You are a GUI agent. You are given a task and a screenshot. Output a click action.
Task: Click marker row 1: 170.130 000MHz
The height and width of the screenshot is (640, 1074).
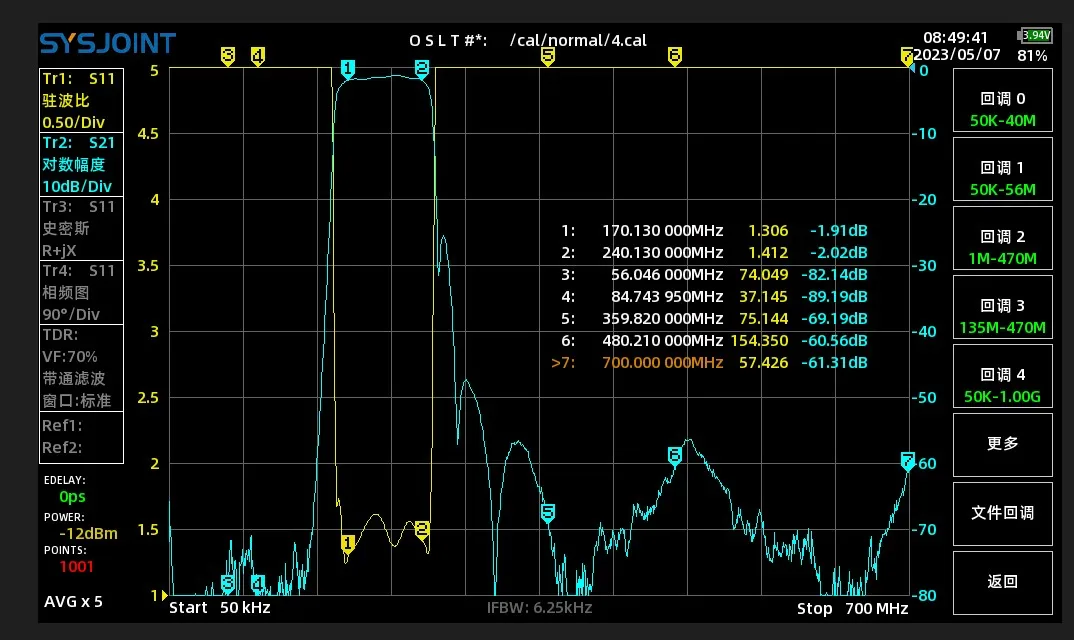(714, 231)
